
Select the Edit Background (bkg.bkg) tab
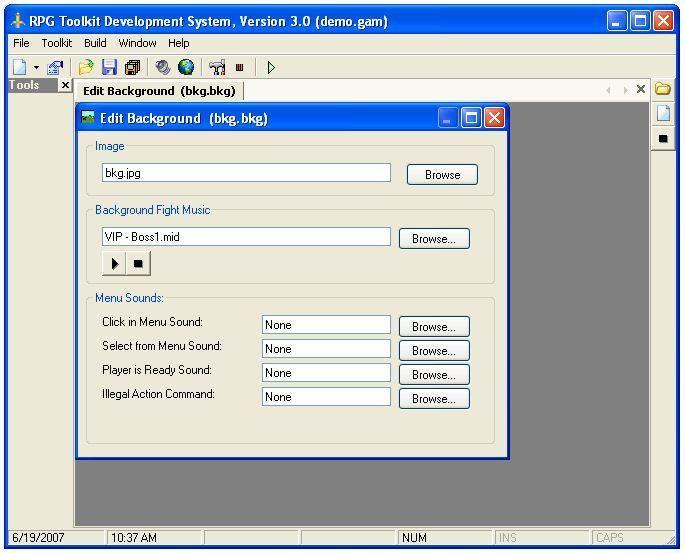click(160, 91)
